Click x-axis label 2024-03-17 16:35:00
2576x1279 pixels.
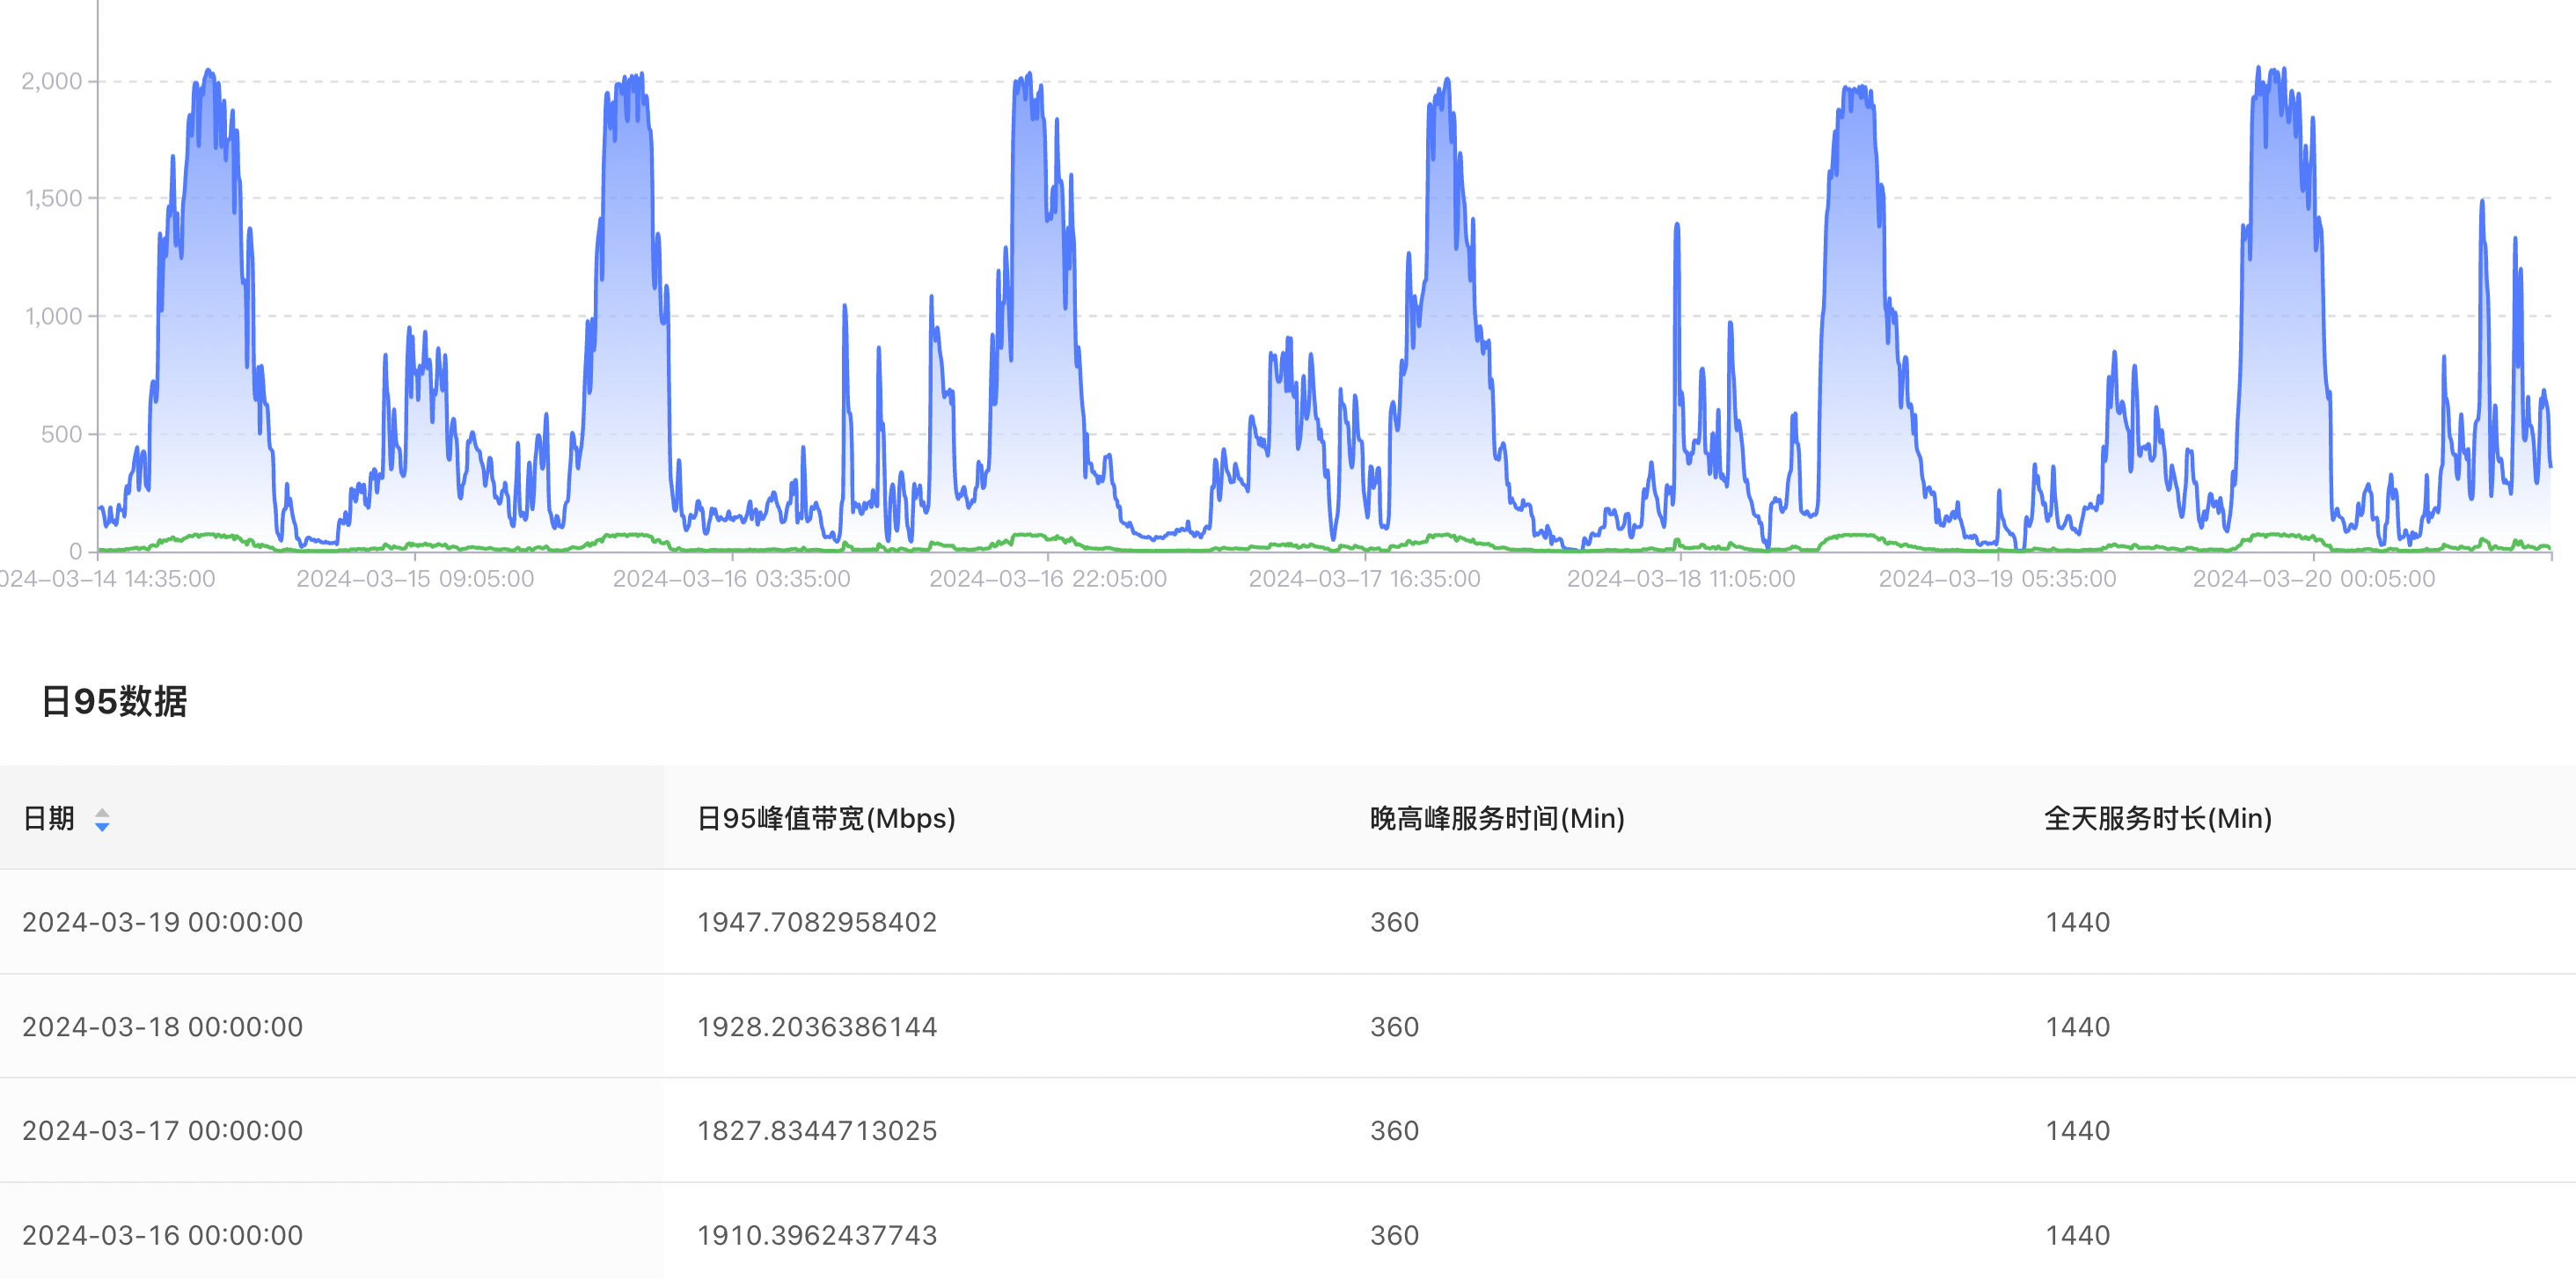pyautogui.click(x=1365, y=579)
